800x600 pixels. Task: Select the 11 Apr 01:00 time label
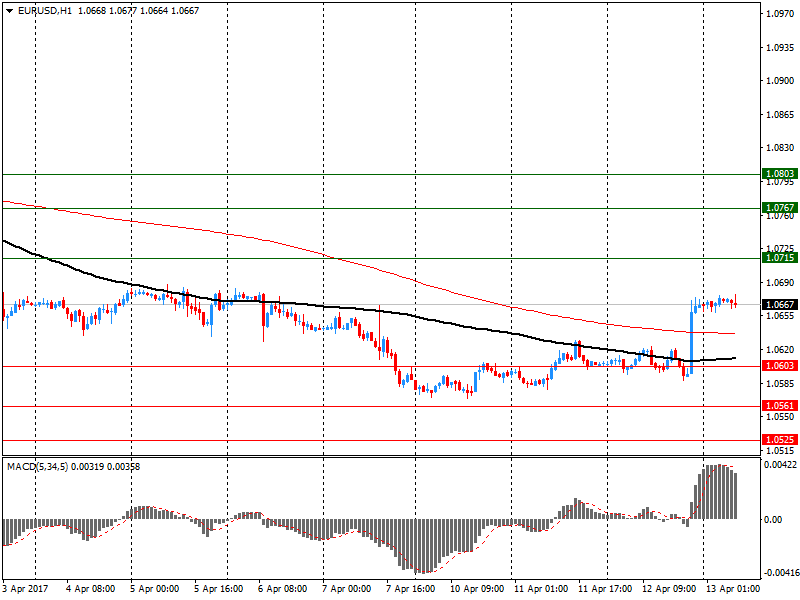pyautogui.click(x=541, y=588)
